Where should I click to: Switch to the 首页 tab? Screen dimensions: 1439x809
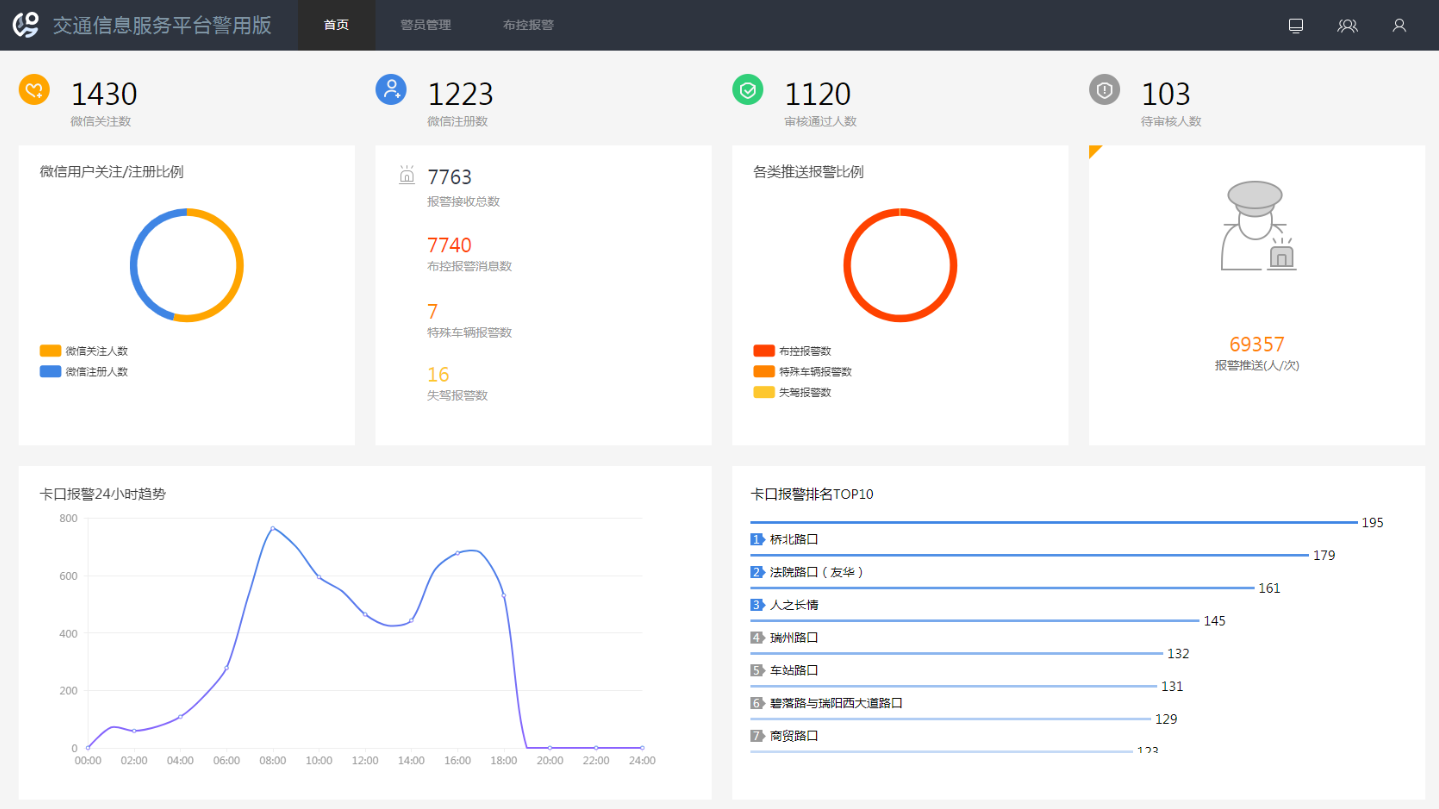(x=336, y=25)
